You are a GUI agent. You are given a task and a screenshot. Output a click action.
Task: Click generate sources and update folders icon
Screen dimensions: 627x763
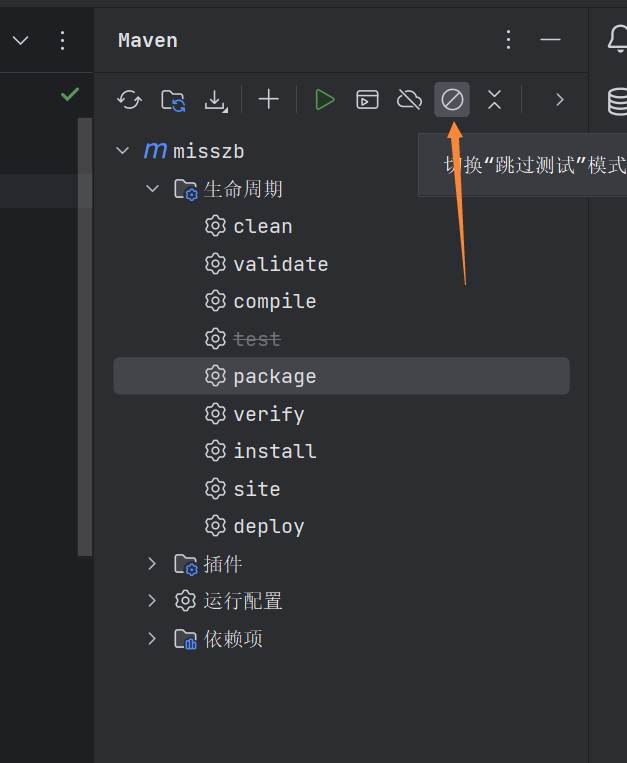point(173,100)
